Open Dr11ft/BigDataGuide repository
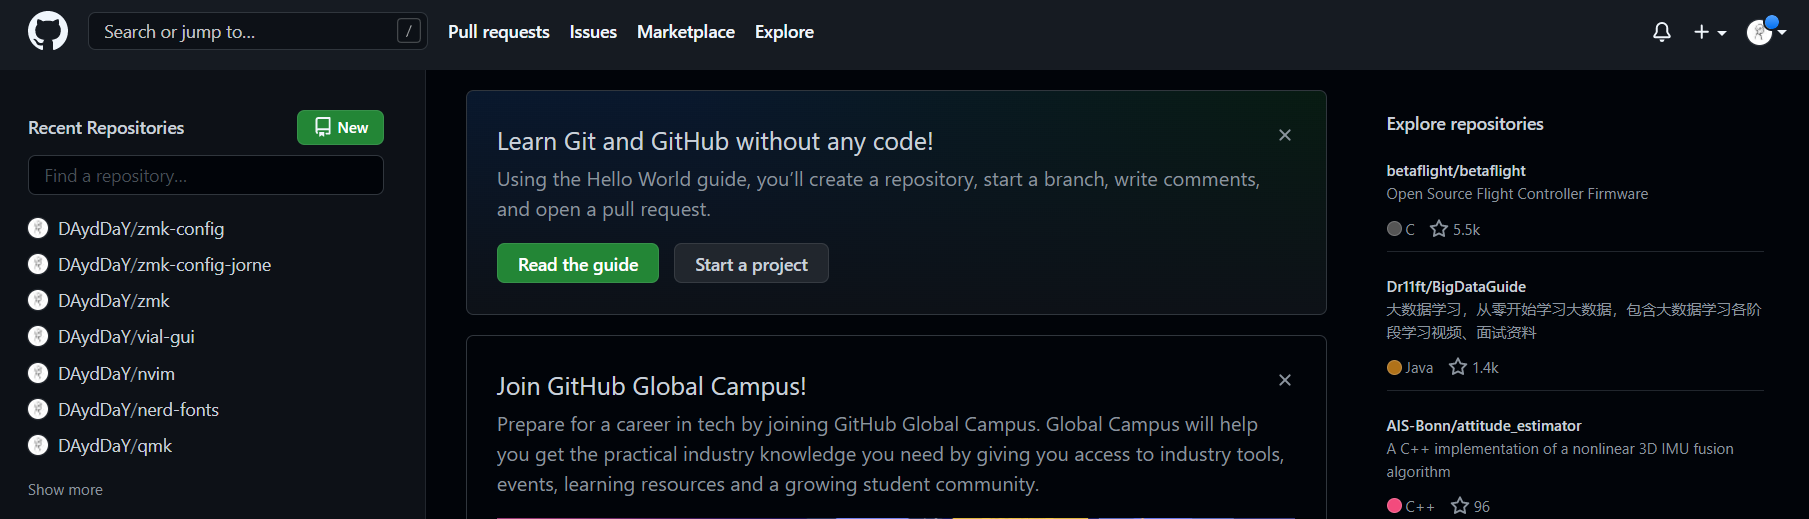1809x519 pixels. [1456, 287]
